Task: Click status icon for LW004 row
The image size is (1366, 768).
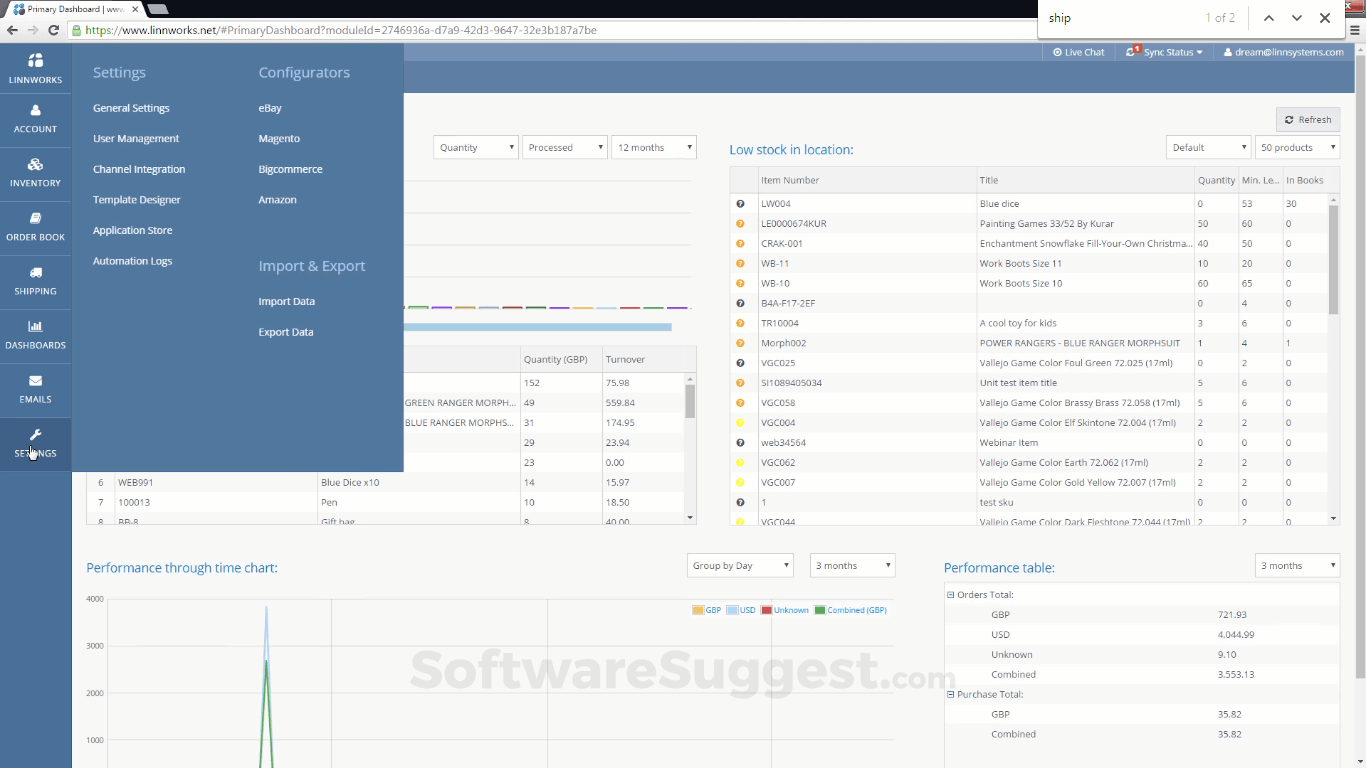Action: (x=740, y=204)
